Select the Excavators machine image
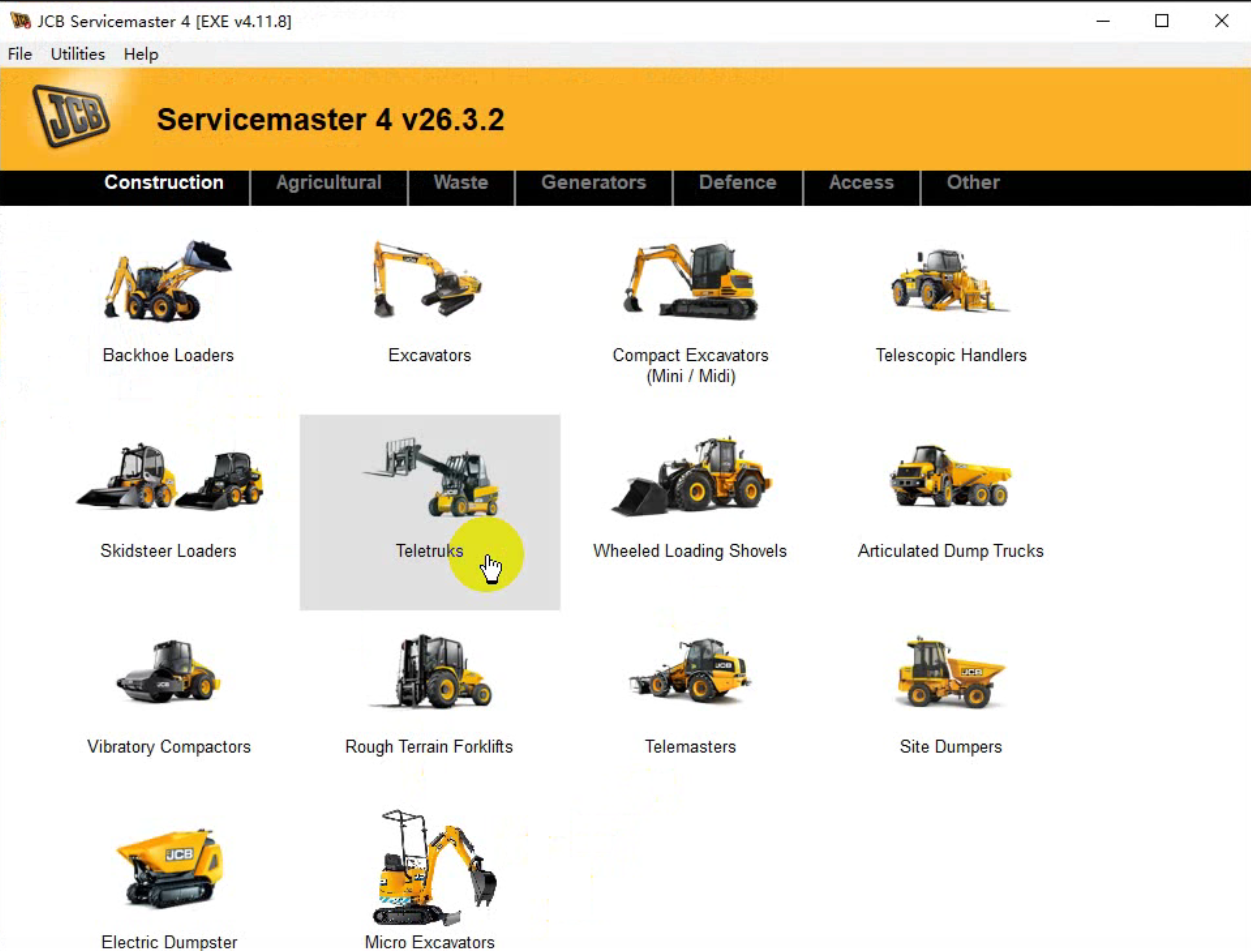1251x951 pixels. click(x=429, y=279)
